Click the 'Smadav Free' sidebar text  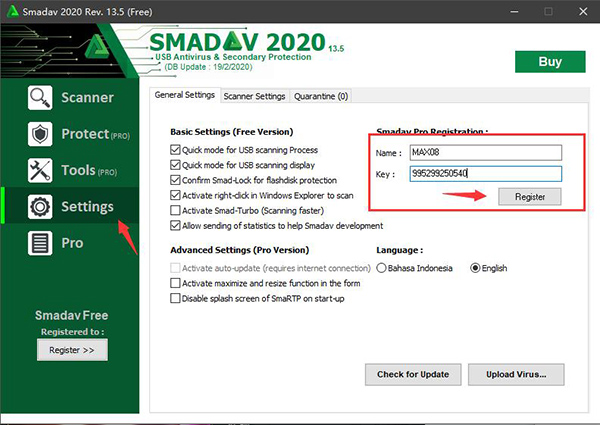pos(72,315)
